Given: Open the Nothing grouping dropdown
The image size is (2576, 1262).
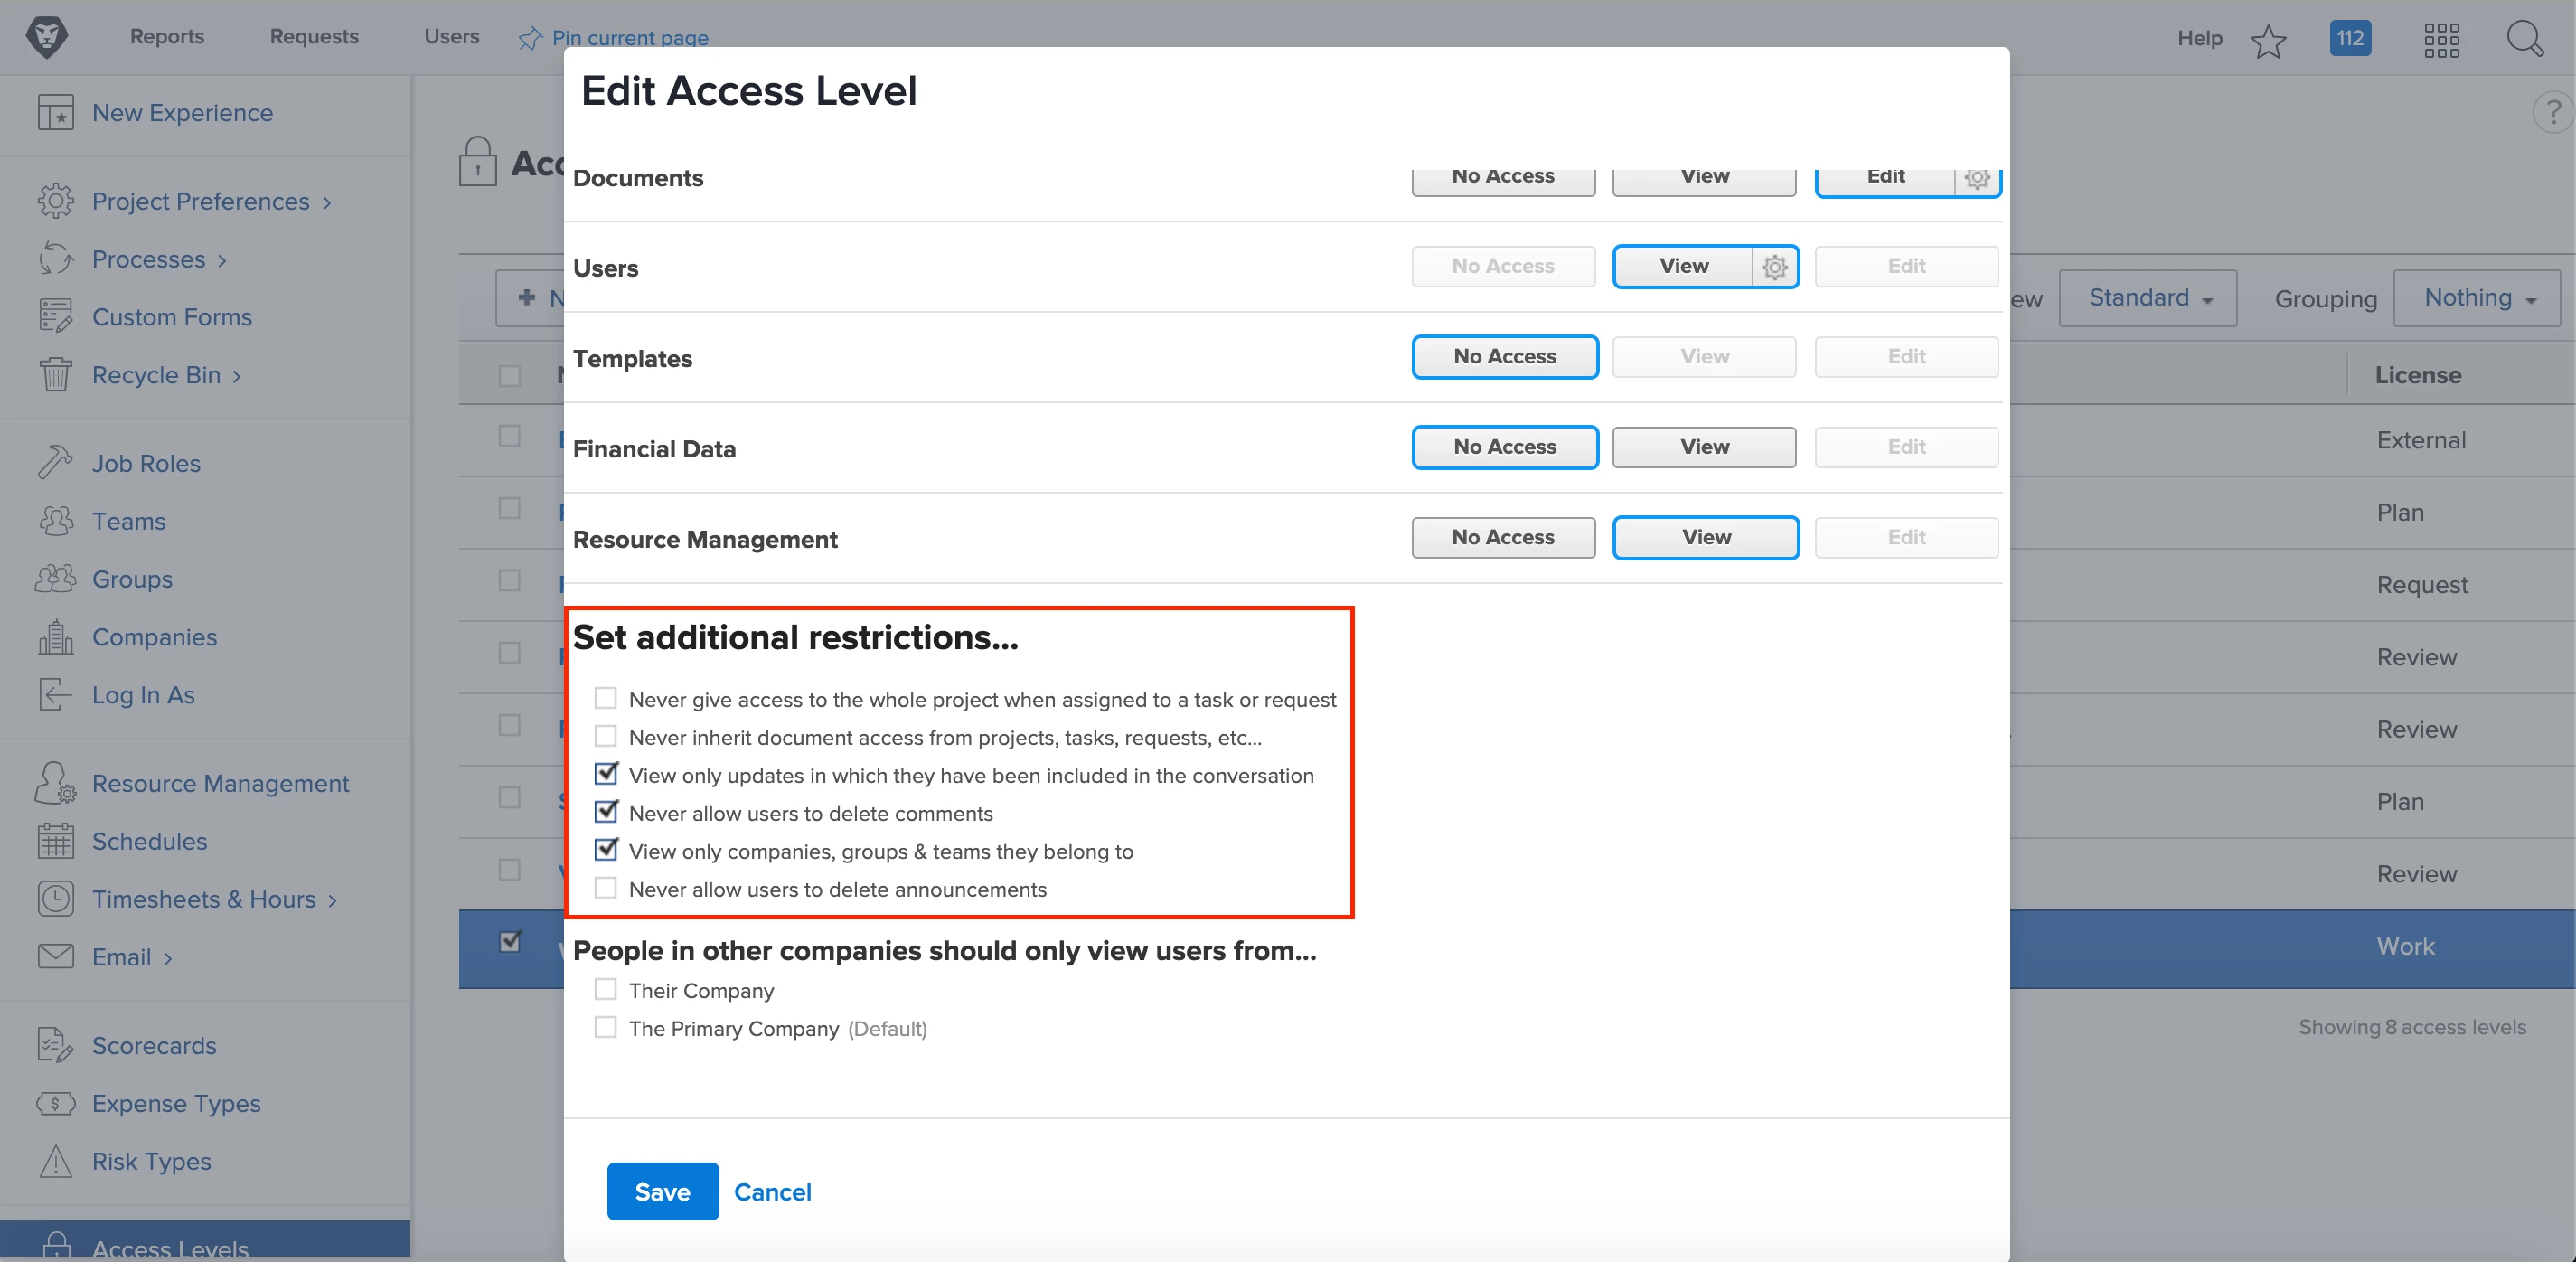Looking at the screenshot, I should tap(2477, 298).
